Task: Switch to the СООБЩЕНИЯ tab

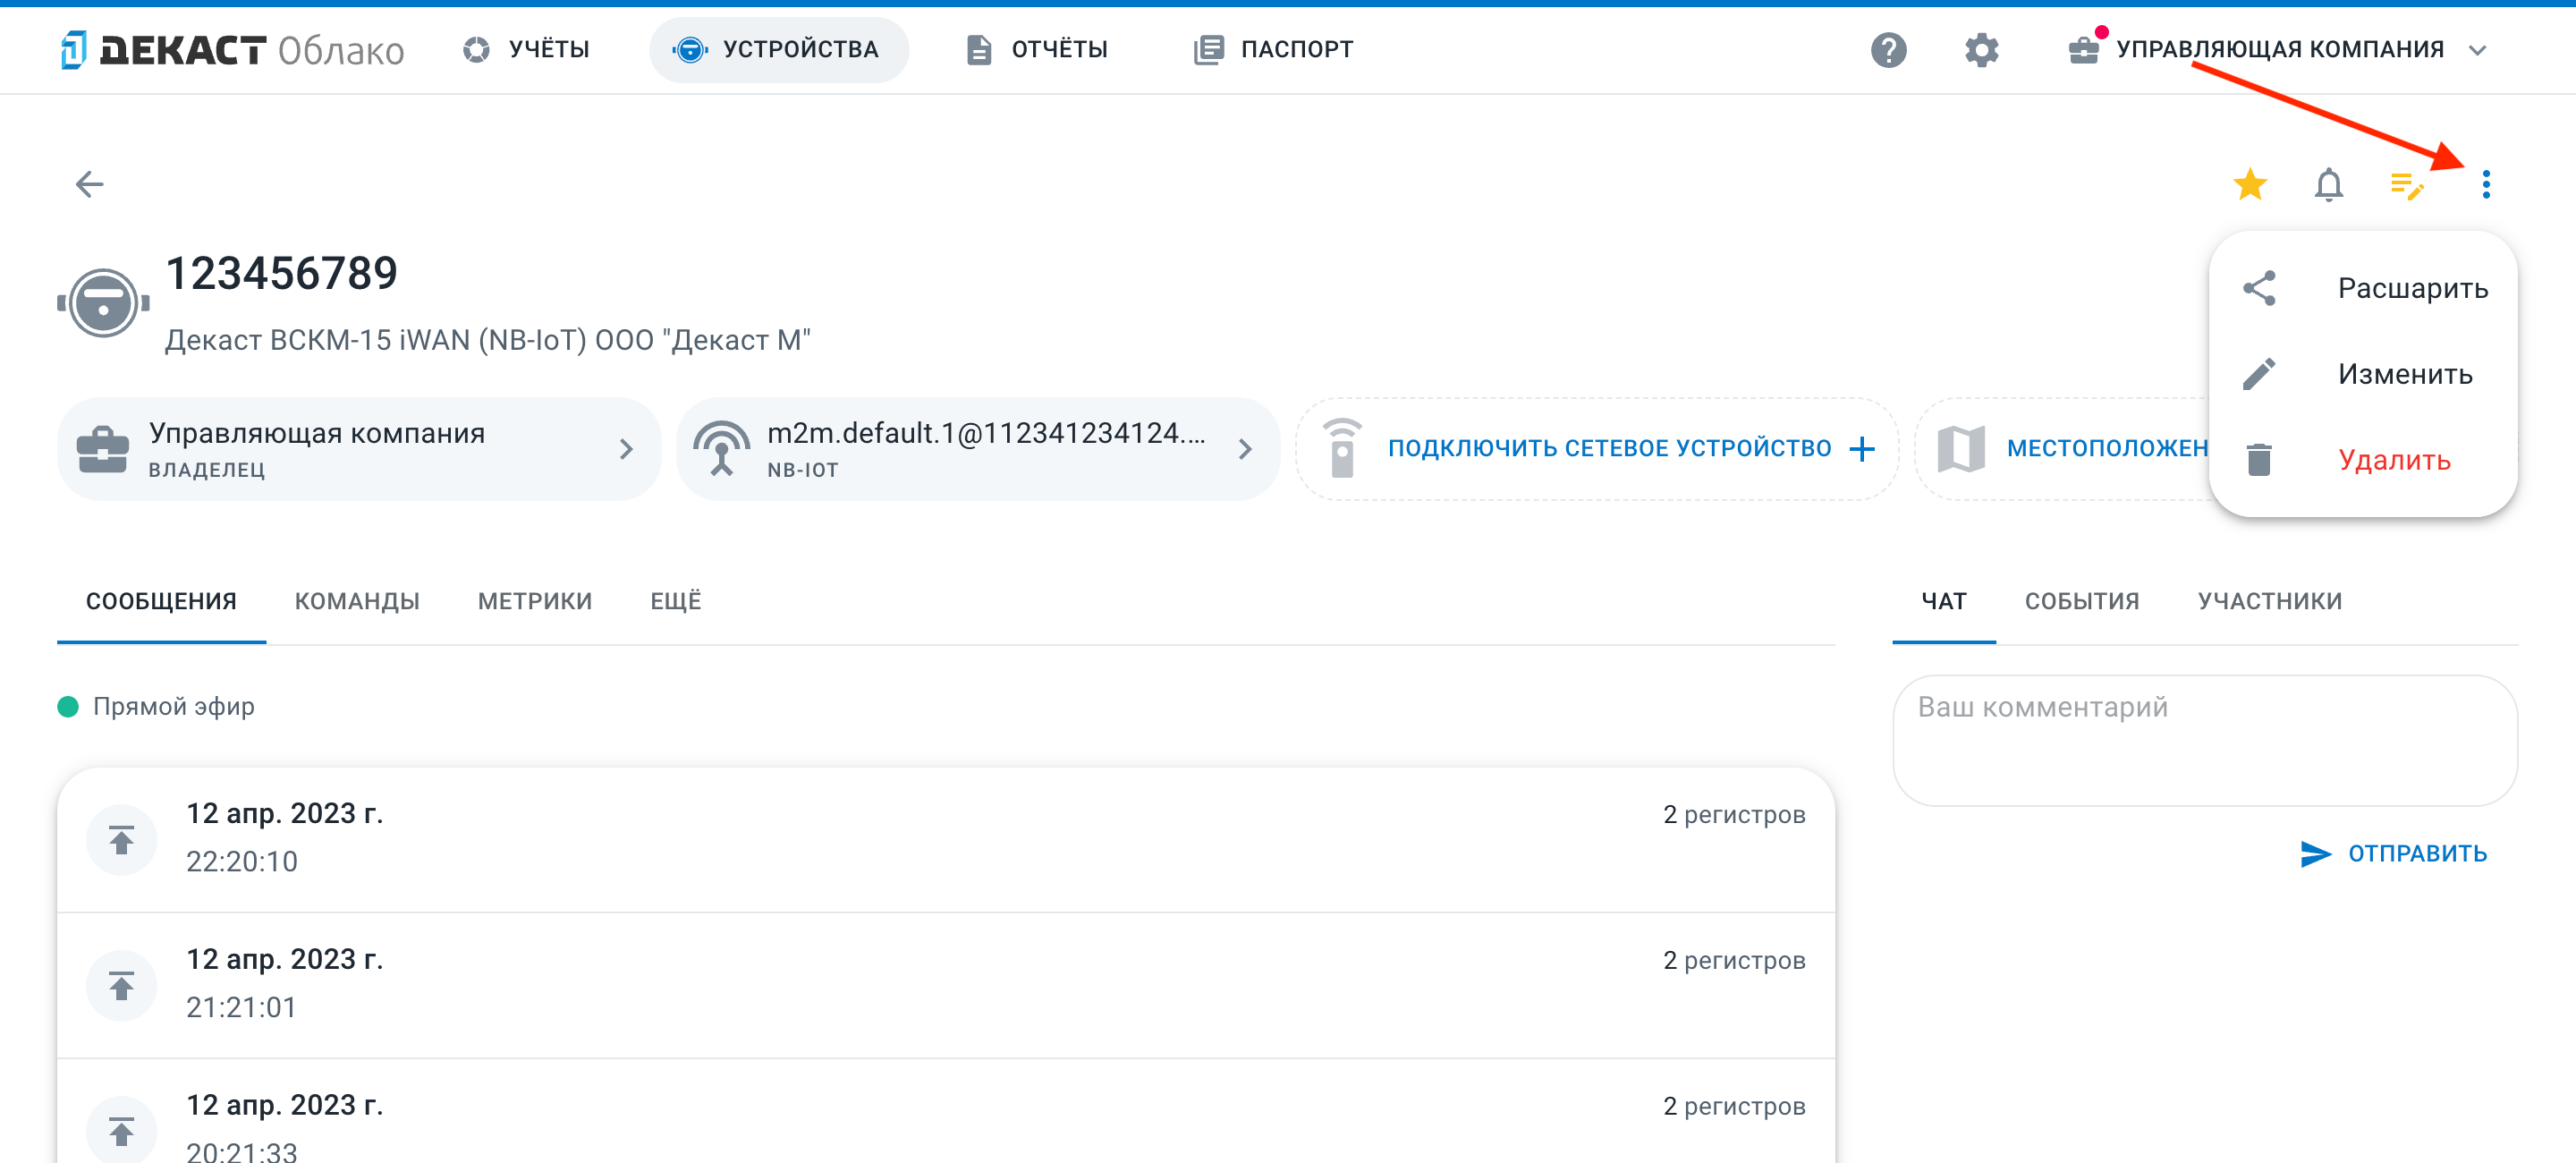Action: point(161,601)
